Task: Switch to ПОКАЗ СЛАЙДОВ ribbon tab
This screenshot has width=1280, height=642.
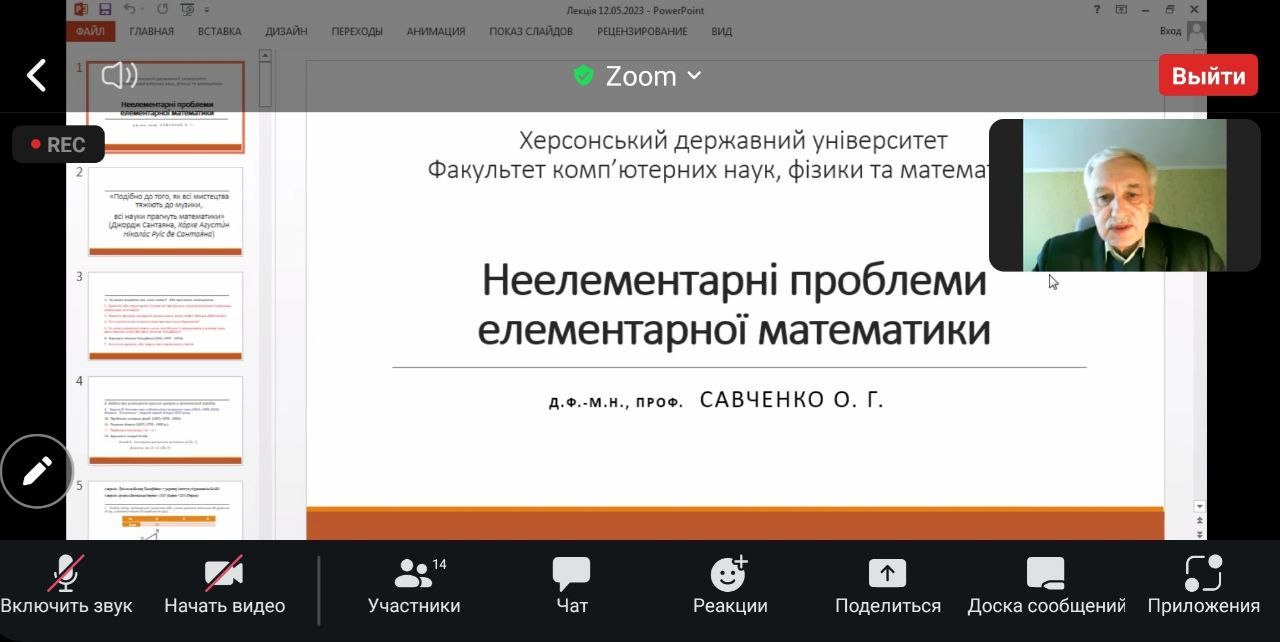Action: (x=531, y=31)
